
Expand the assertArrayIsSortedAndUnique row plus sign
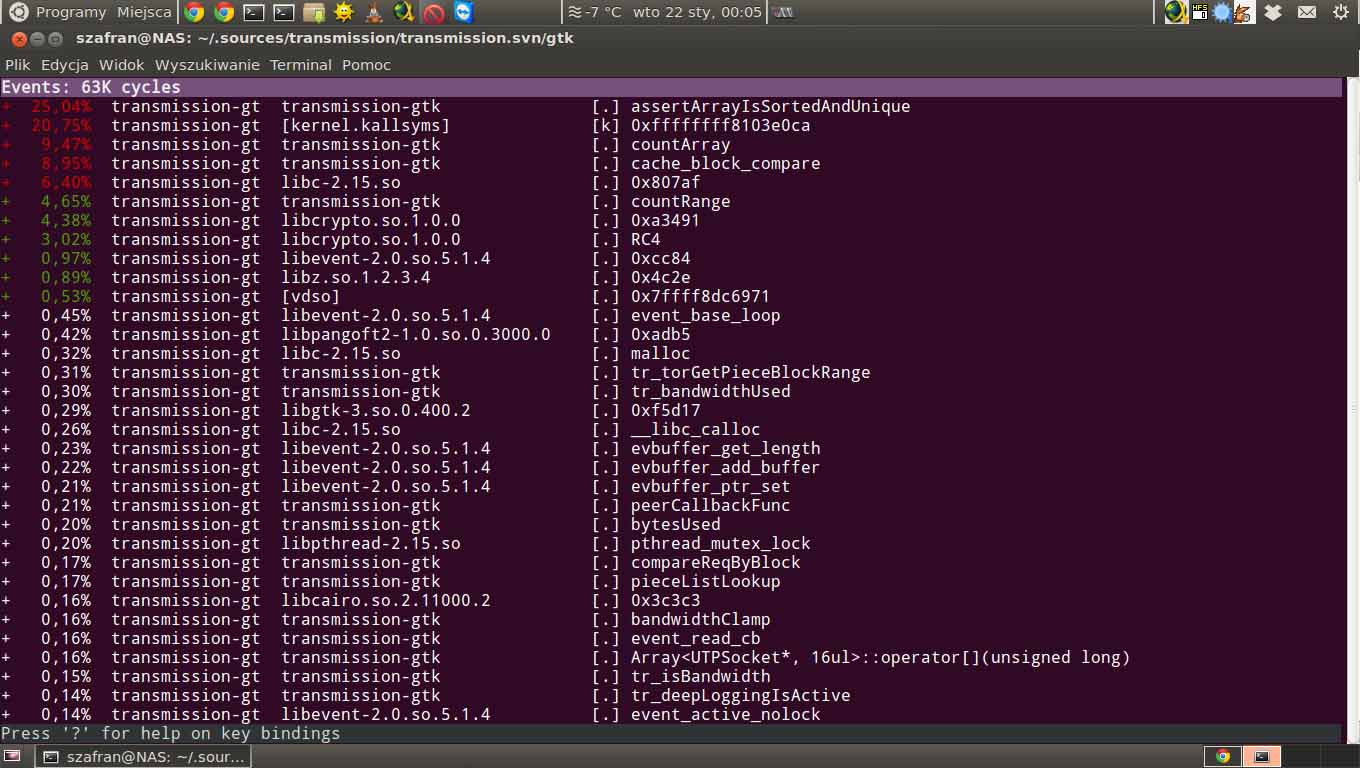tap(6, 106)
